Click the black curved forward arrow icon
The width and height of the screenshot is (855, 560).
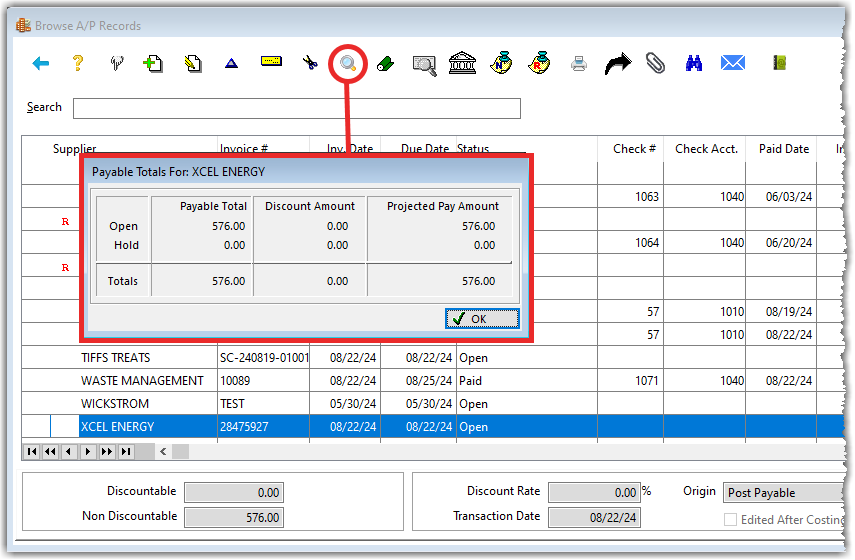click(618, 63)
